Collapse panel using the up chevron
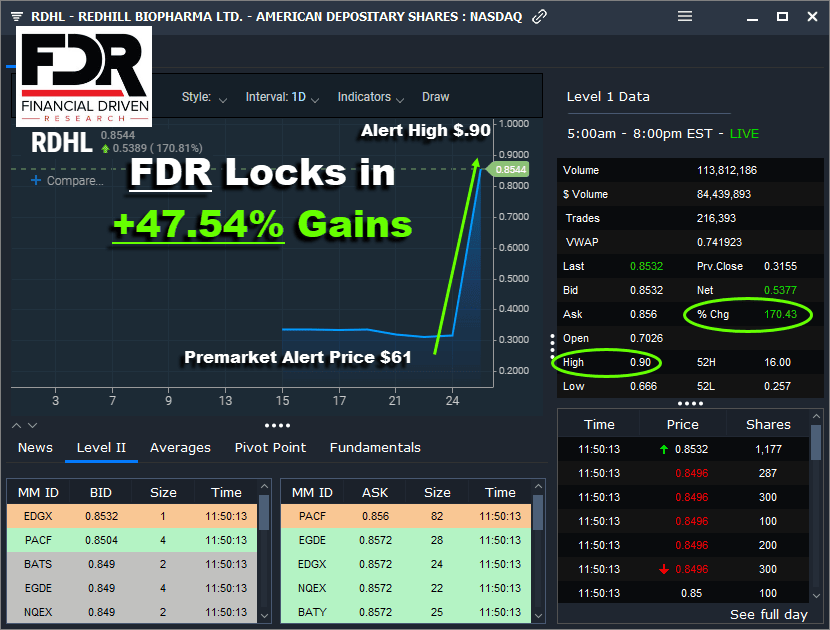The height and width of the screenshot is (630, 830). pos(16,425)
